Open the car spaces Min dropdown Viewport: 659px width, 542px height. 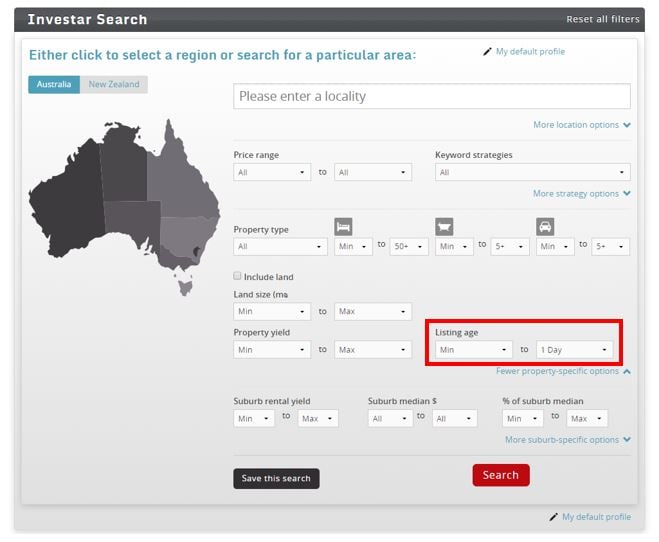(x=555, y=247)
